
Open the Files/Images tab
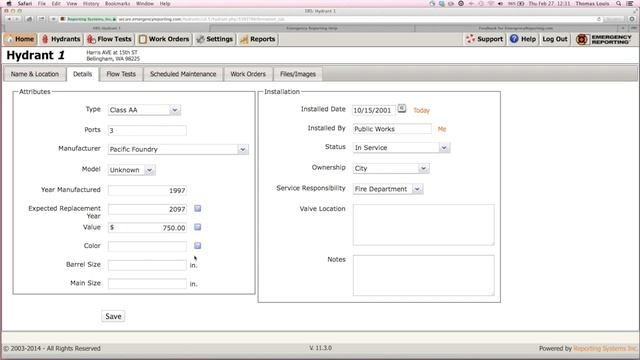(x=298, y=74)
